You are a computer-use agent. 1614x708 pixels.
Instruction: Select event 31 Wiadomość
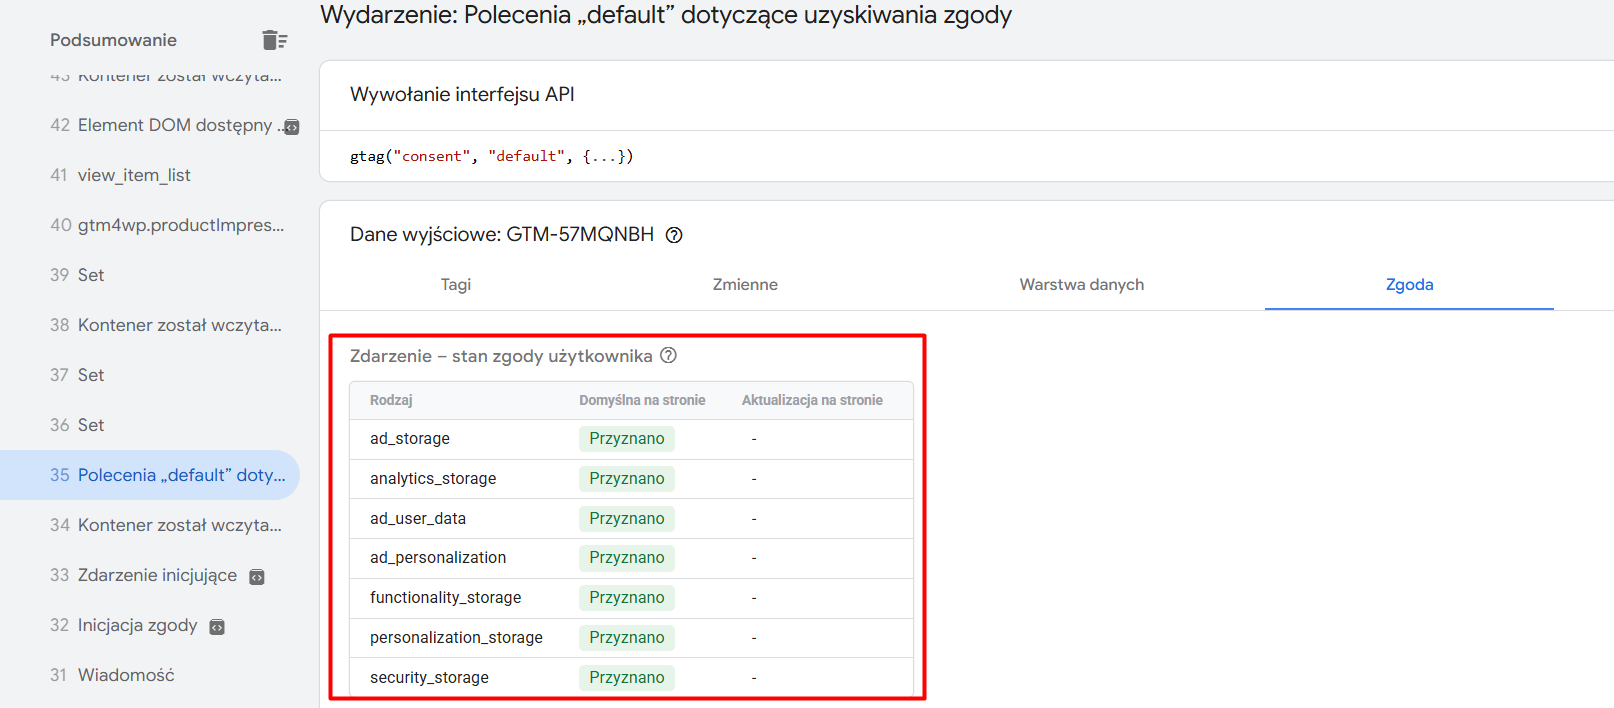[x=150, y=675]
